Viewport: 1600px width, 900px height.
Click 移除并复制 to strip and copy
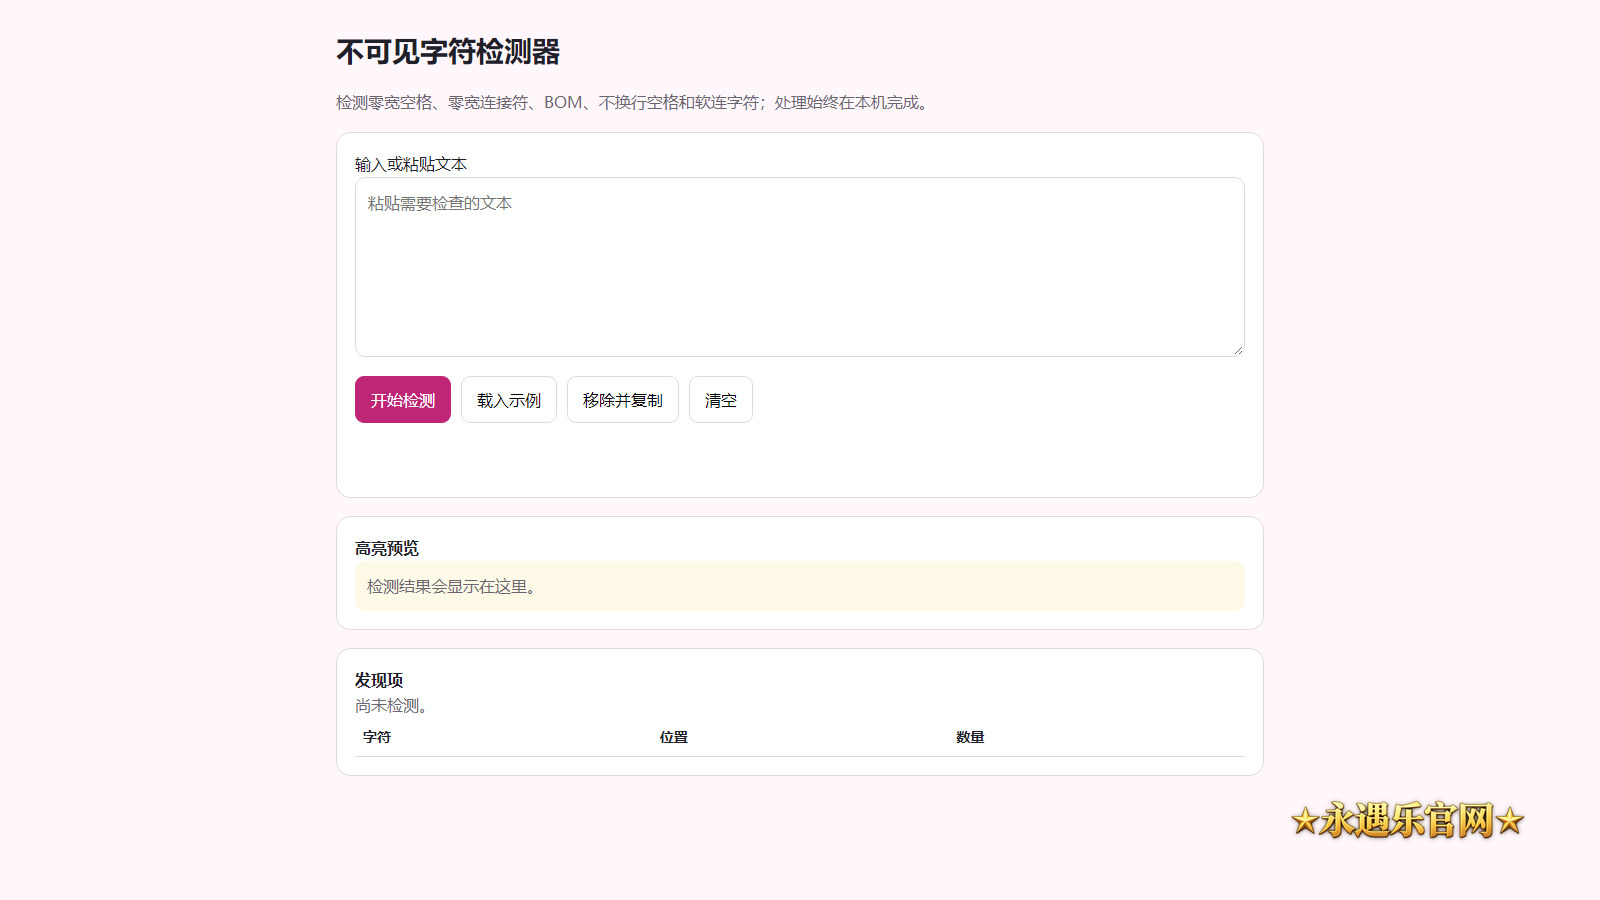623,400
